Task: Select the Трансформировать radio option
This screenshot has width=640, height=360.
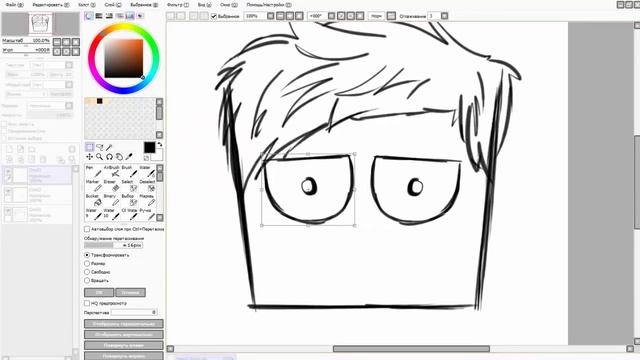Action: (87, 255)
